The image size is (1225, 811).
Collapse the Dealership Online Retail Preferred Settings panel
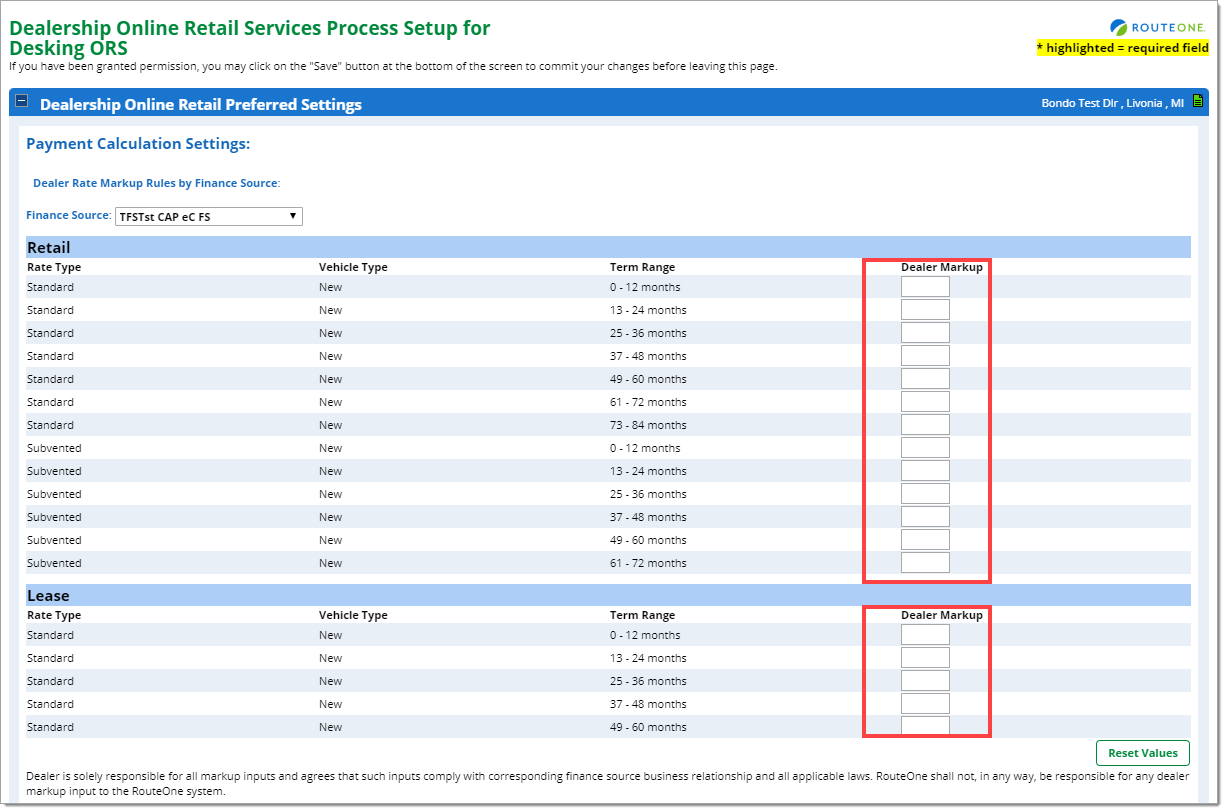(x=22, y=102)
